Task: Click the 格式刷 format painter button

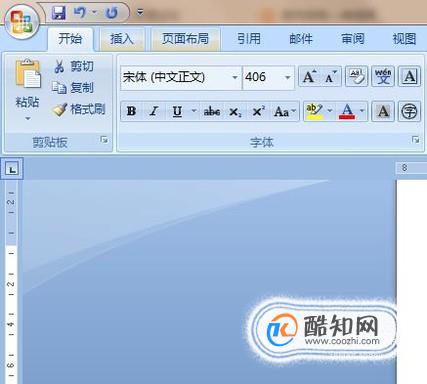Action: (79, 109)
